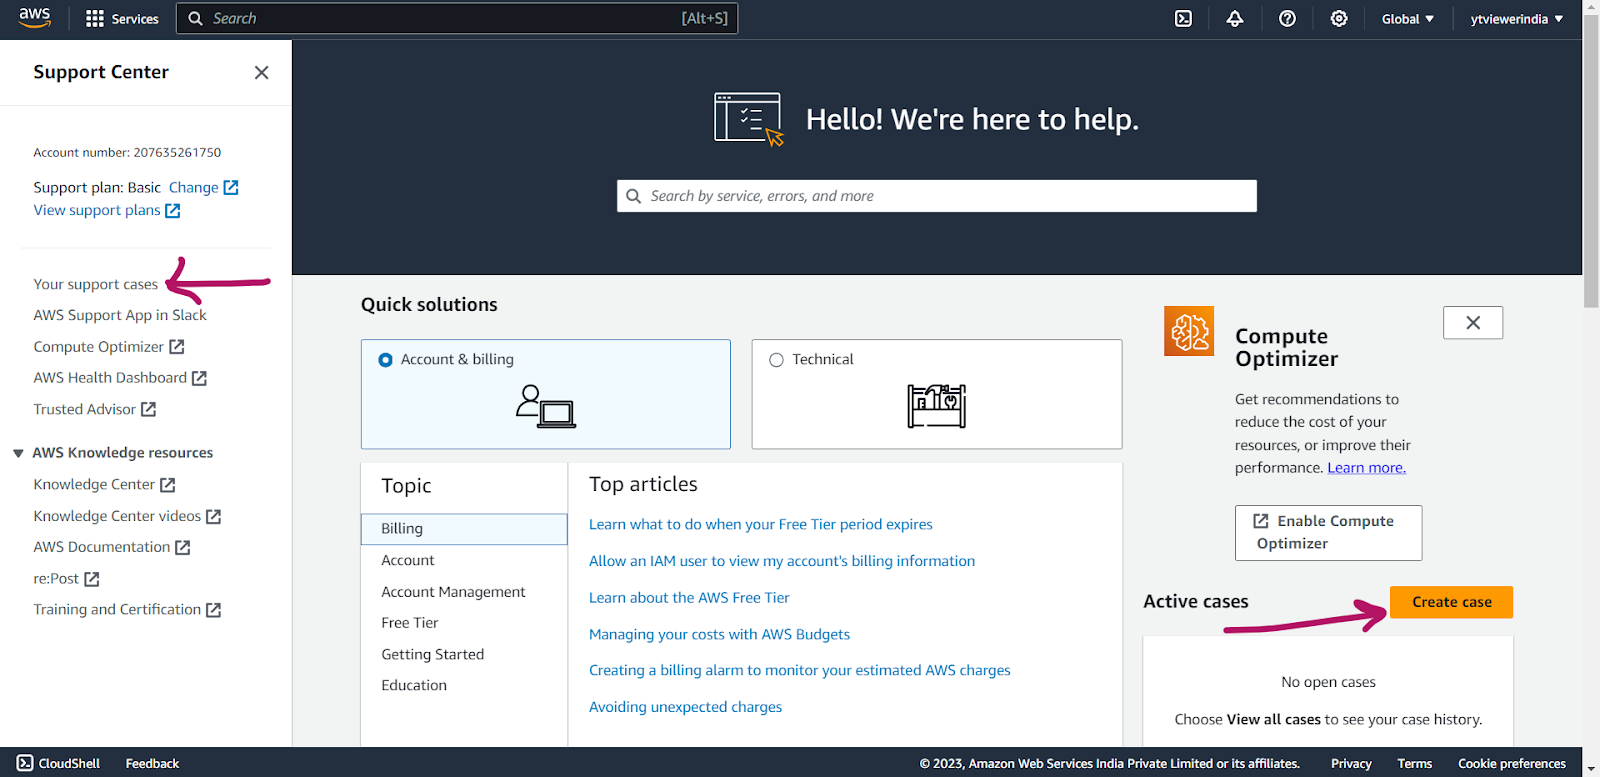Click external icon next to Training and Certification
The height and width of the screenshot is (777, 1600).
pyautogui.click(x=213, y=610)
